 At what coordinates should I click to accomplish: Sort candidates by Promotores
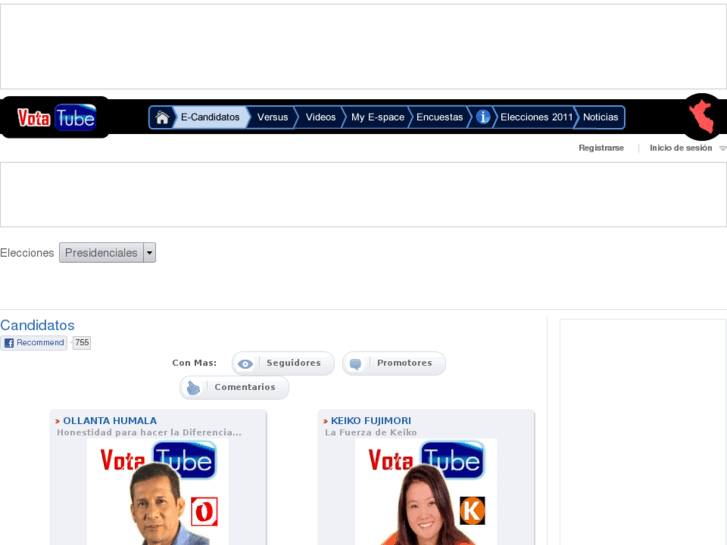(394, 363)
